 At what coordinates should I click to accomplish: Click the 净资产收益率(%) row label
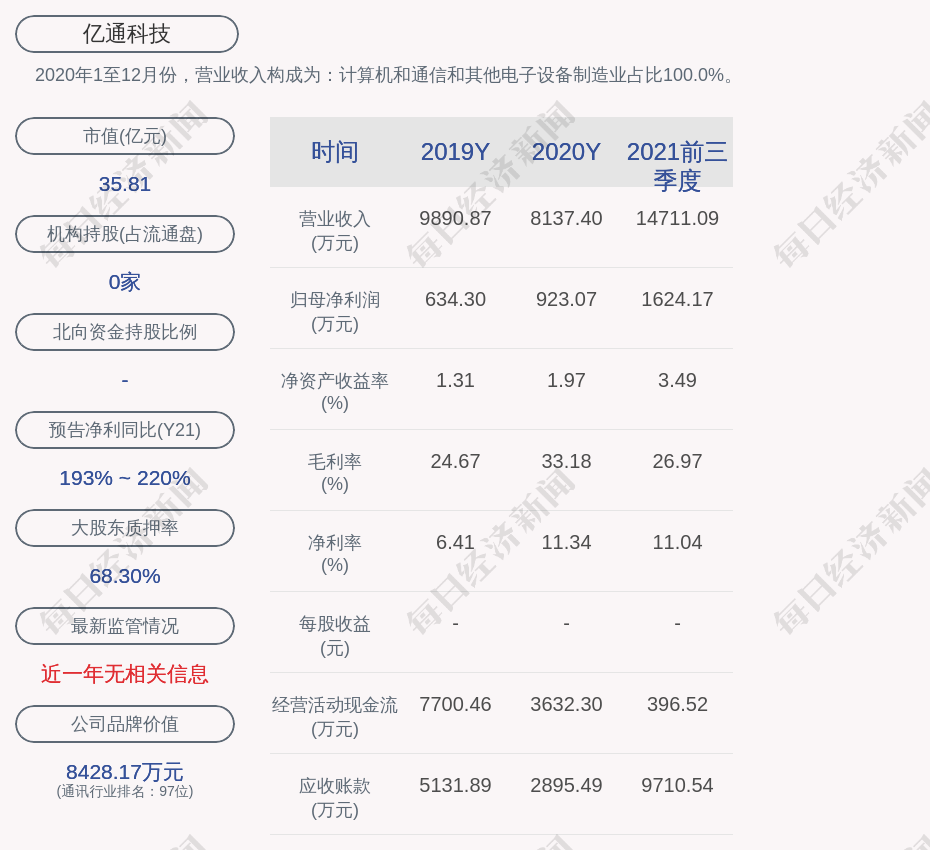(x=335, y=391)
